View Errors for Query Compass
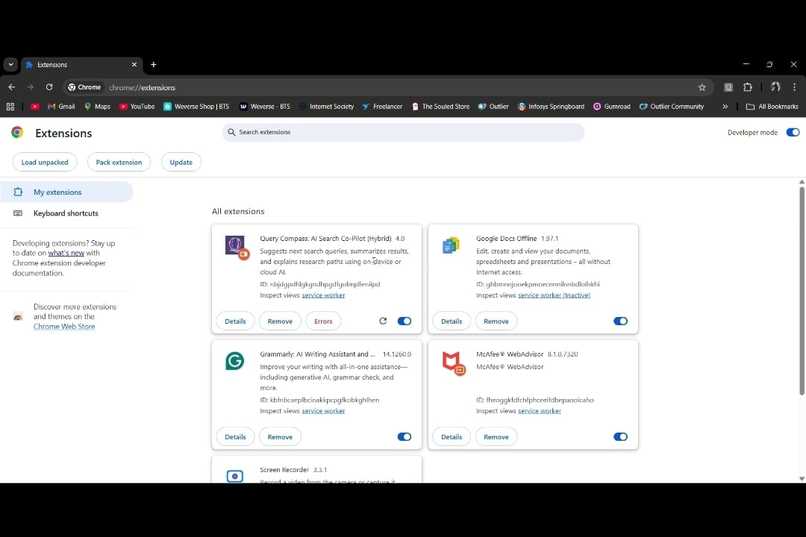Screen dimensions: 806x537 click(x=323, y=321)
